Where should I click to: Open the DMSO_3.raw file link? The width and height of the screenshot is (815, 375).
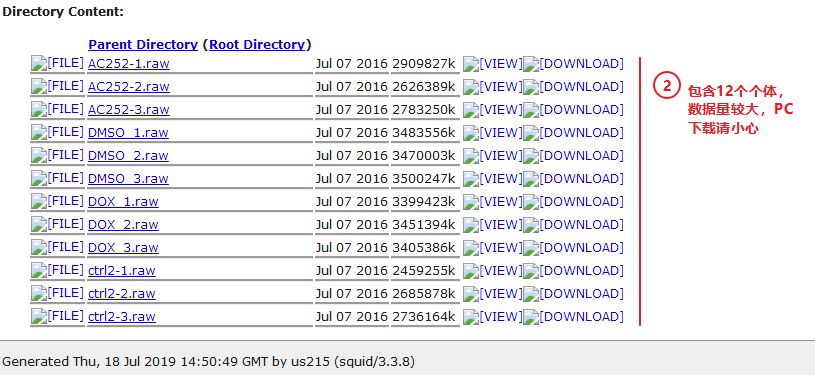(x=128, y=178)
